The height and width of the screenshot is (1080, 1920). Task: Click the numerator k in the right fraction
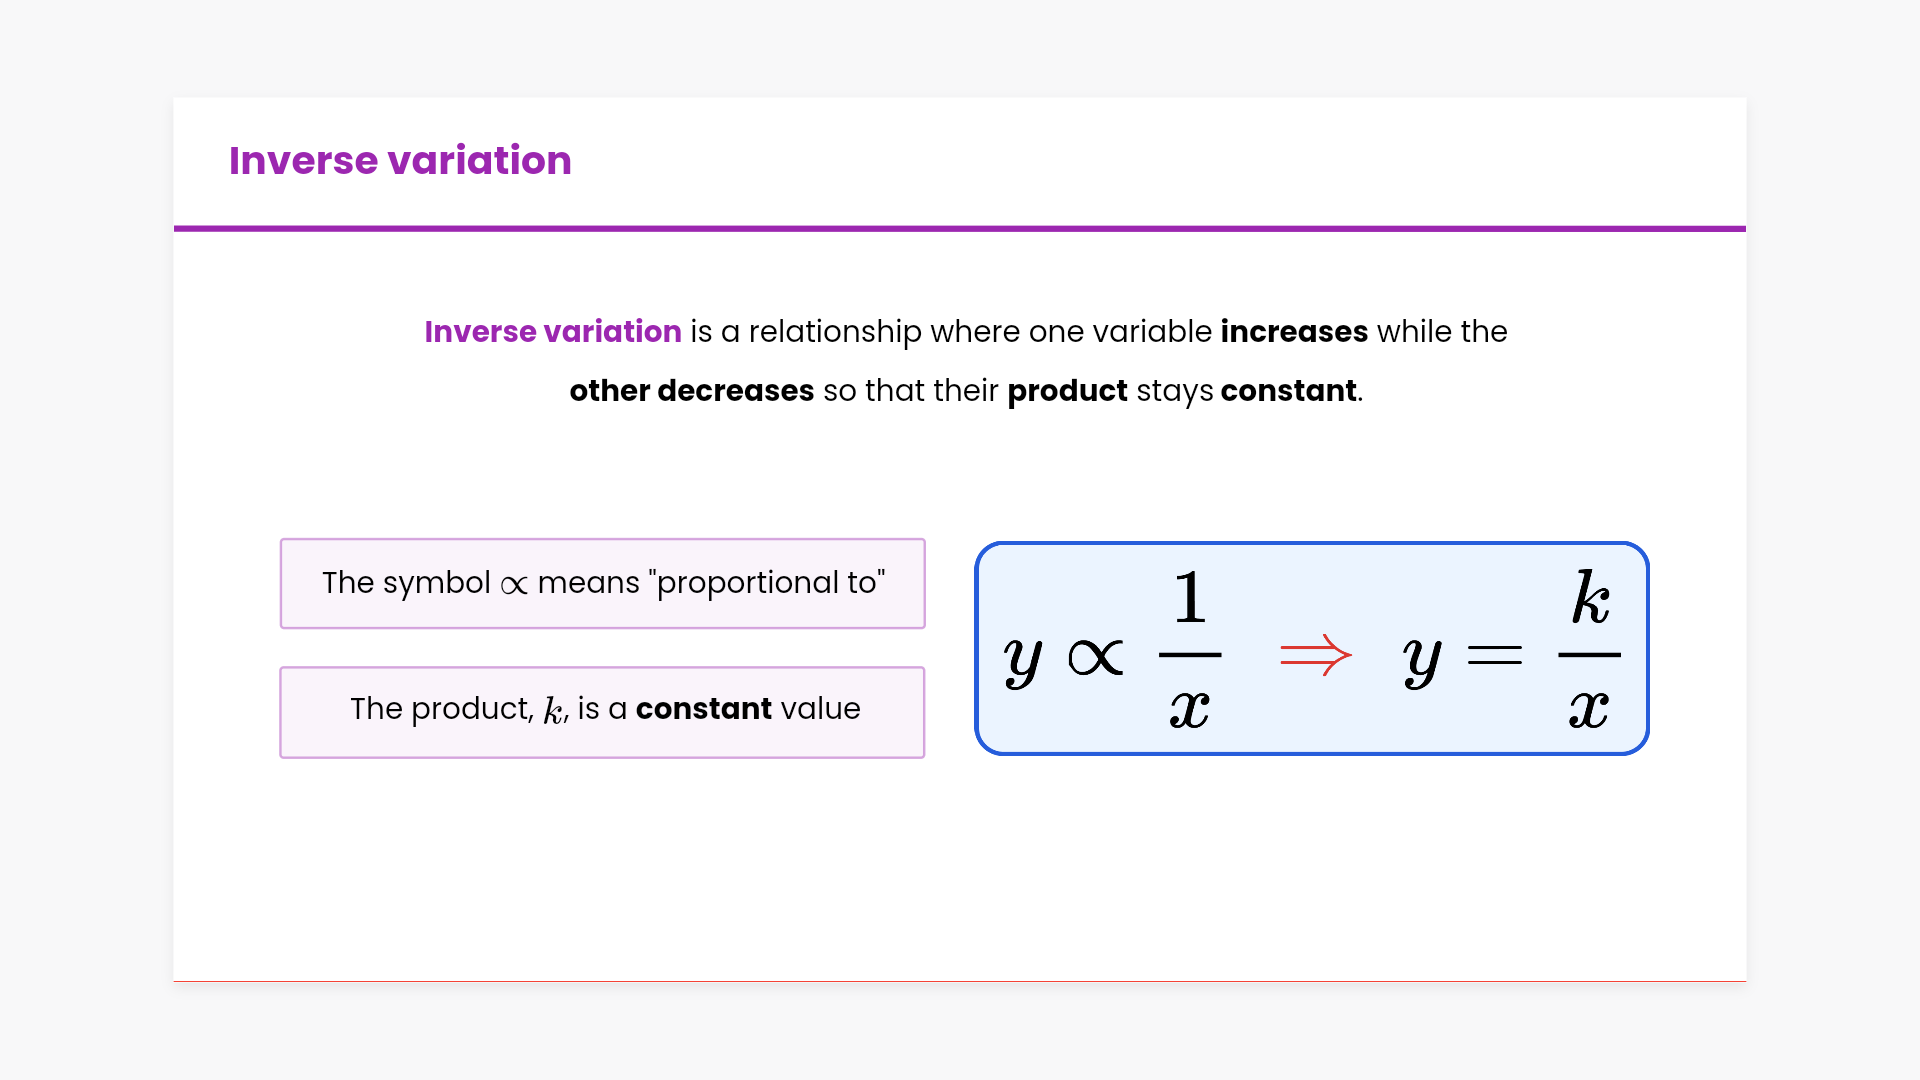coord(1590,598)
